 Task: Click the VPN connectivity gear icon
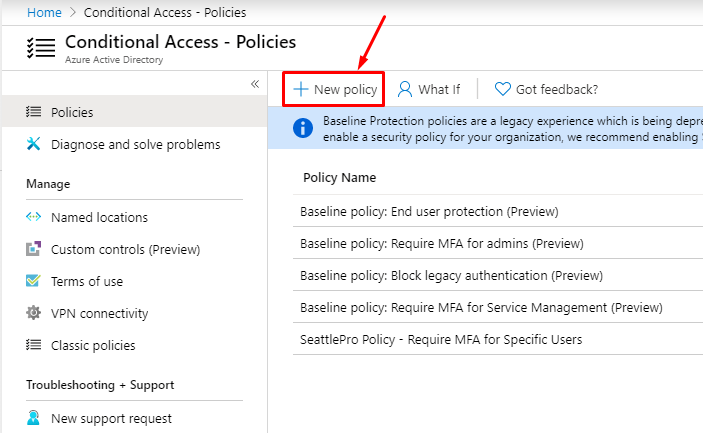[x=33, y=313]
